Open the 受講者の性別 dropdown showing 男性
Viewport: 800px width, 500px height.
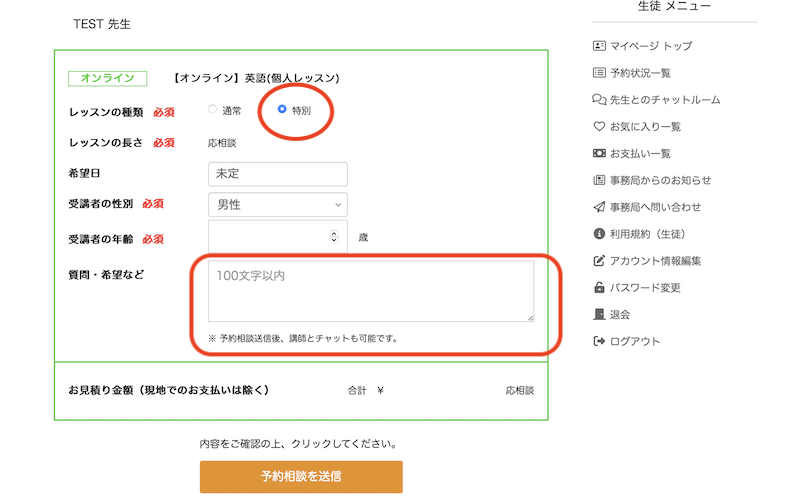click(x=277, y=205)
